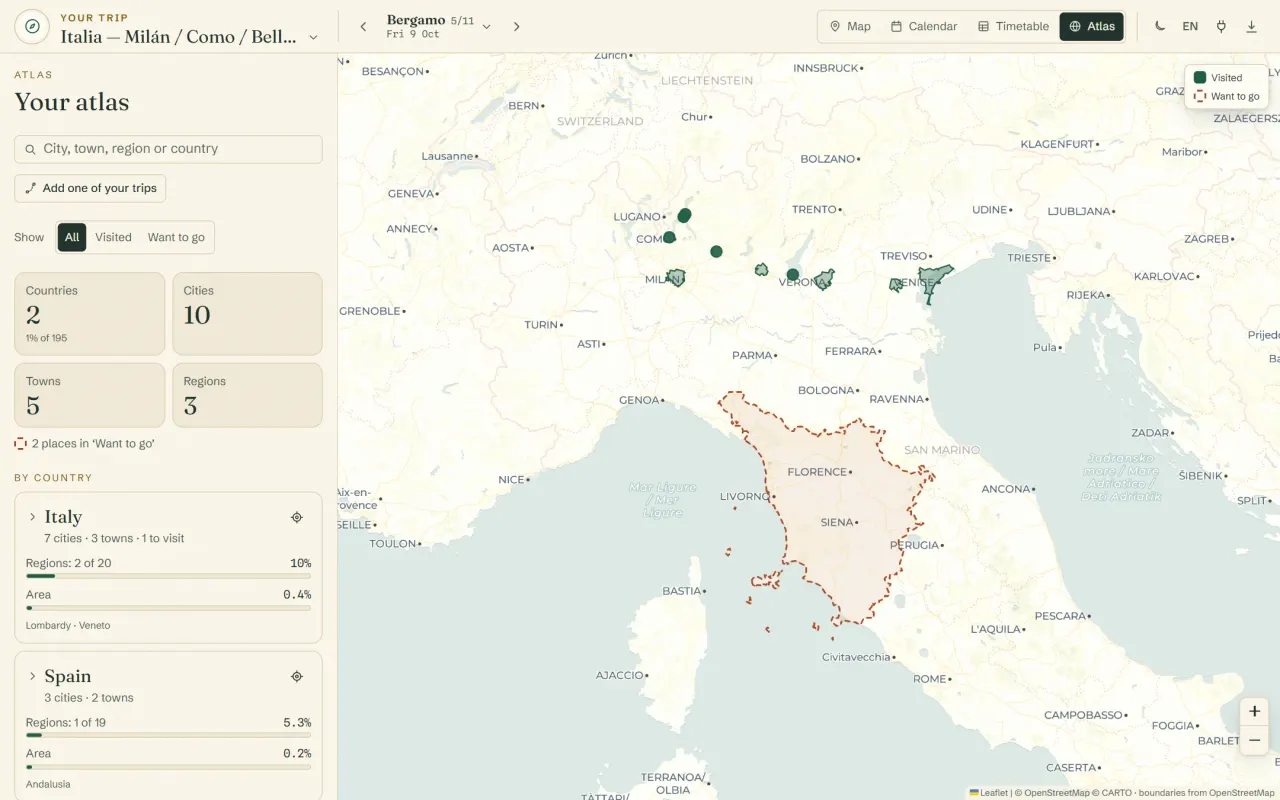Click the visited dot near Verona
Image resolution: width=1280 pixels, height=800 pixels.
pos(793,274)
